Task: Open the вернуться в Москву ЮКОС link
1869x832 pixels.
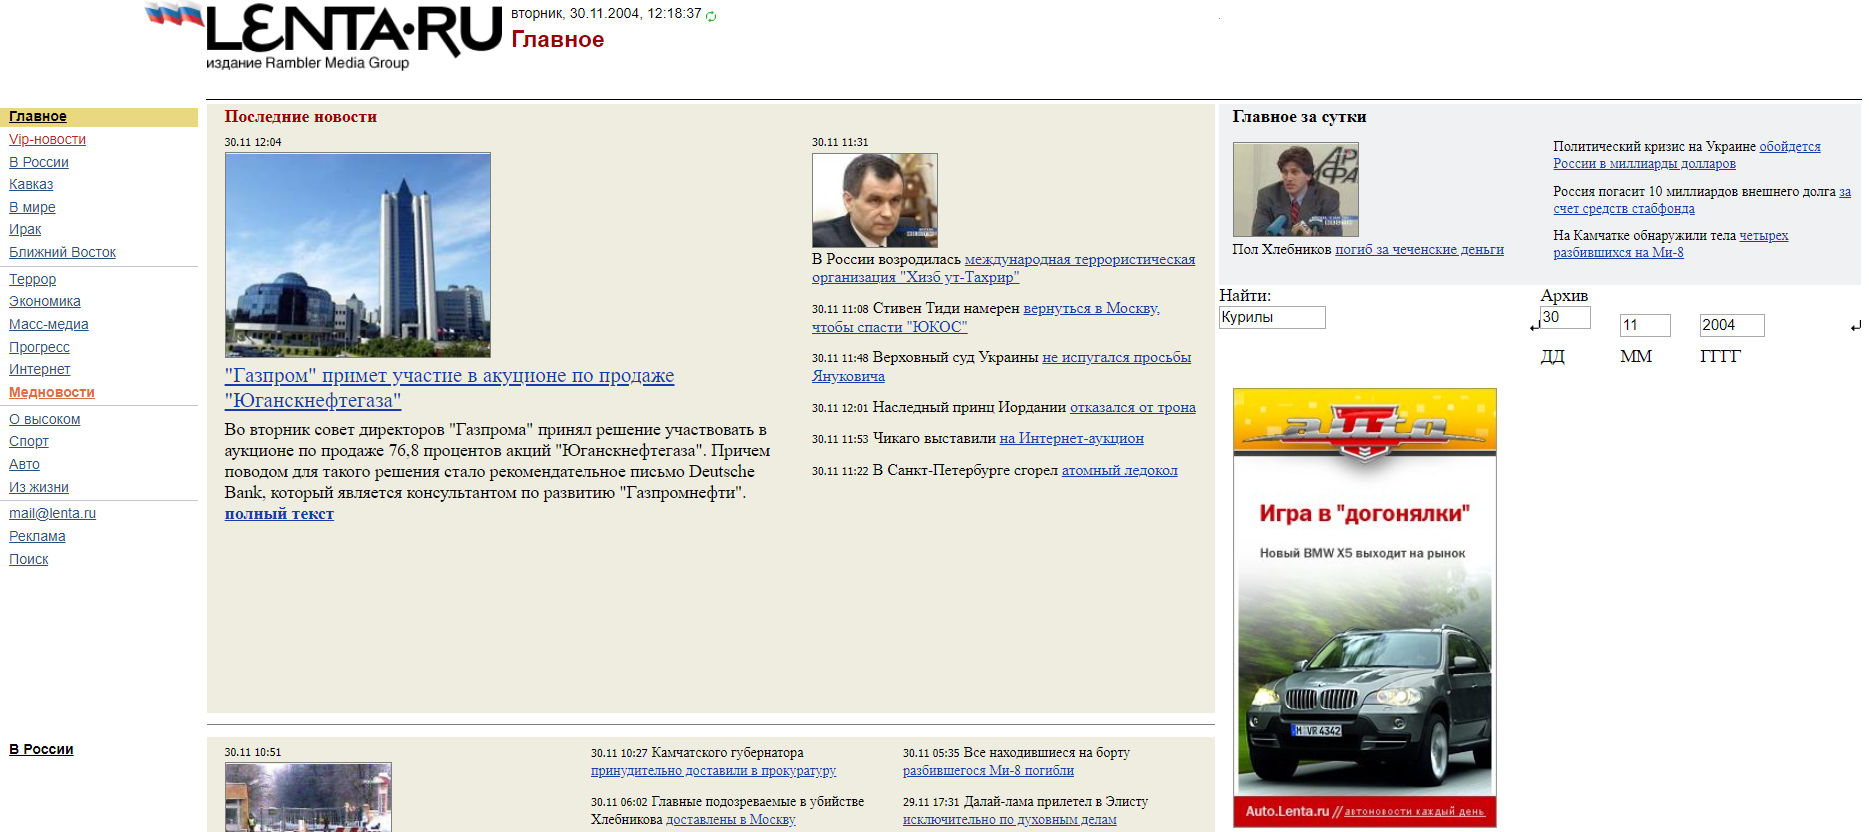Action: point(986,317)
